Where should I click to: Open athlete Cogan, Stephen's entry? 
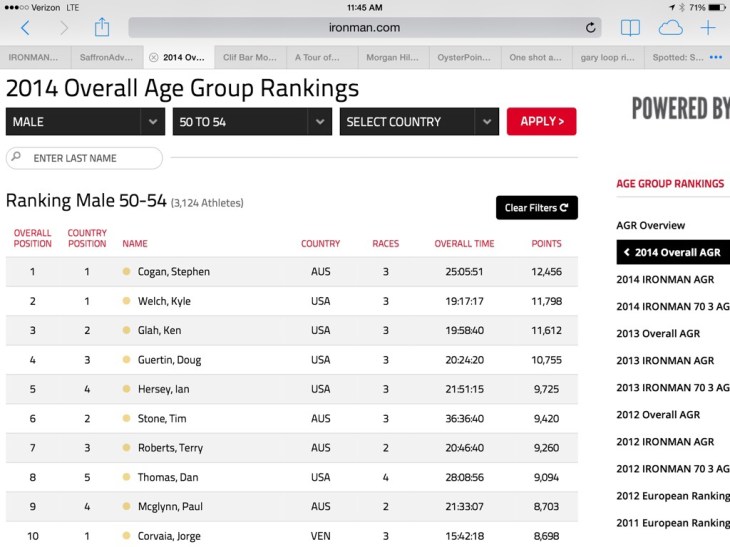point(173,272)
